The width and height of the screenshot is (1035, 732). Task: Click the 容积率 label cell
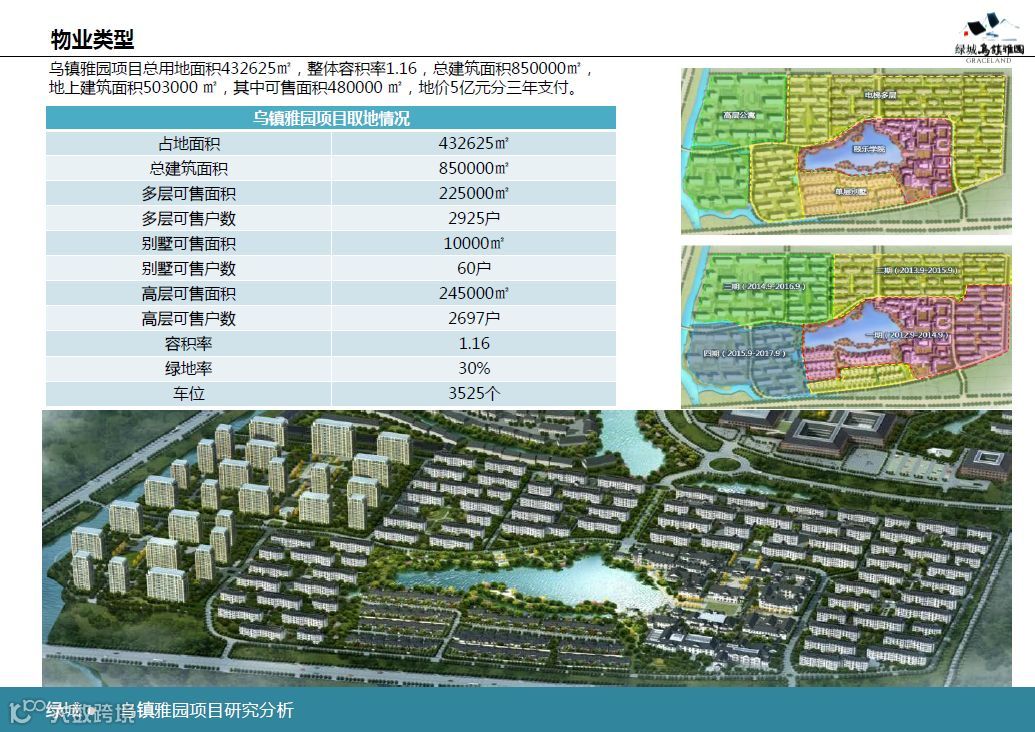189,344
